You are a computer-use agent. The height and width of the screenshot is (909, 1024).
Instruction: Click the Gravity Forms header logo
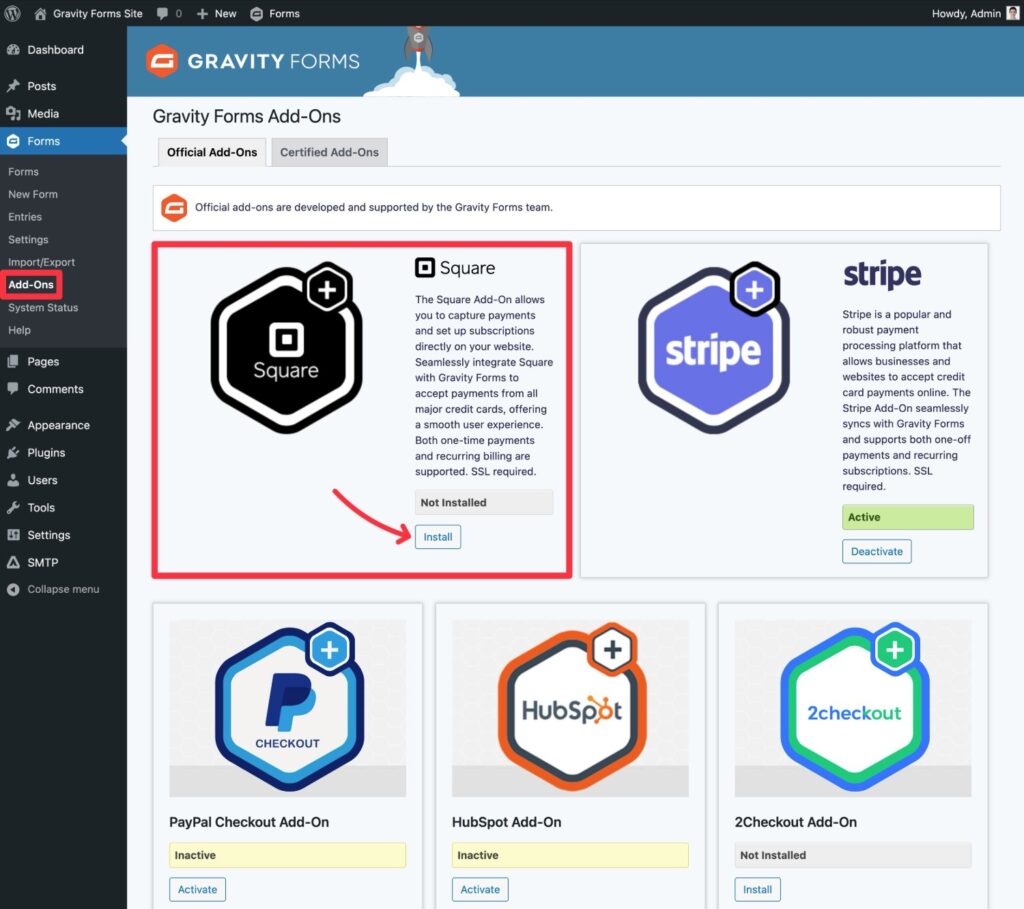click(x=253, y=61)
